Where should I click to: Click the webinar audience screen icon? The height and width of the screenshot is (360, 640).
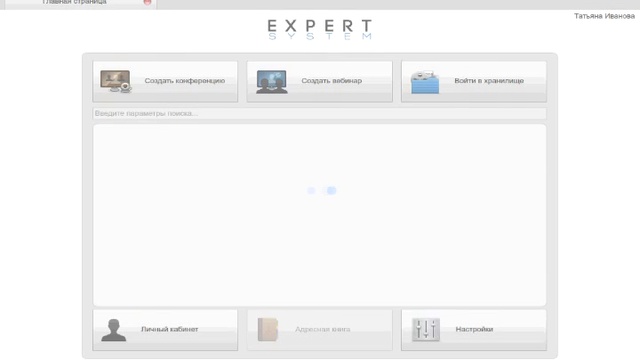pos(272,82)
